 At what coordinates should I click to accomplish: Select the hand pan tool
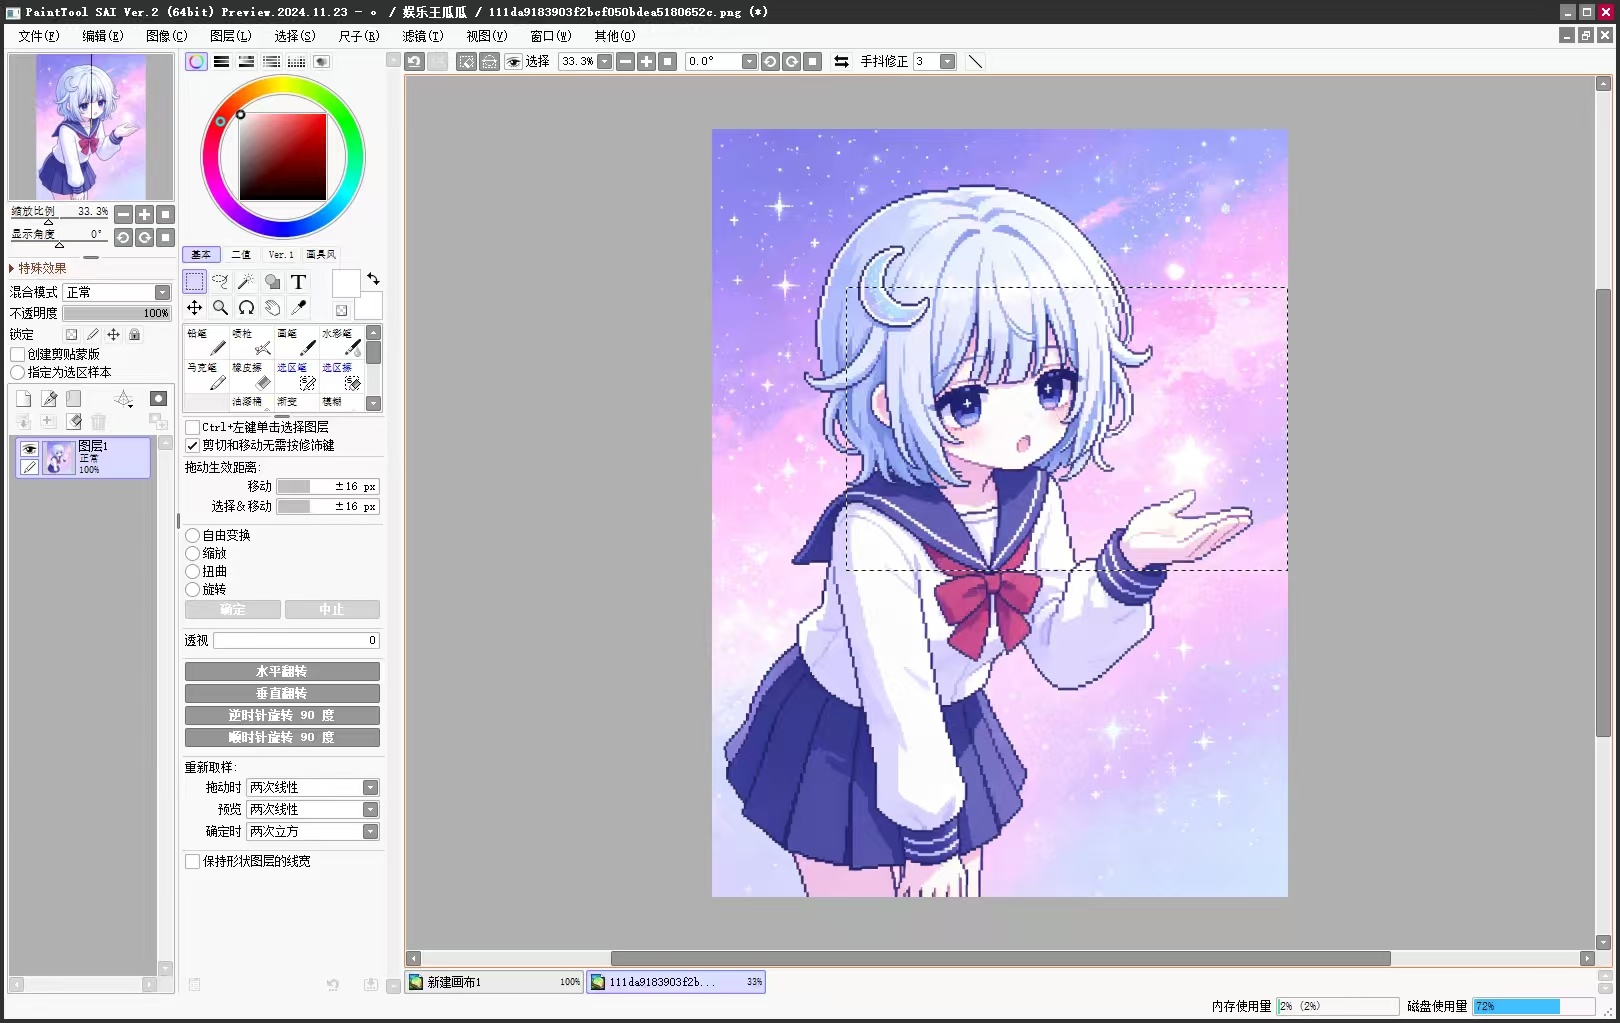[x=273, y=308]
